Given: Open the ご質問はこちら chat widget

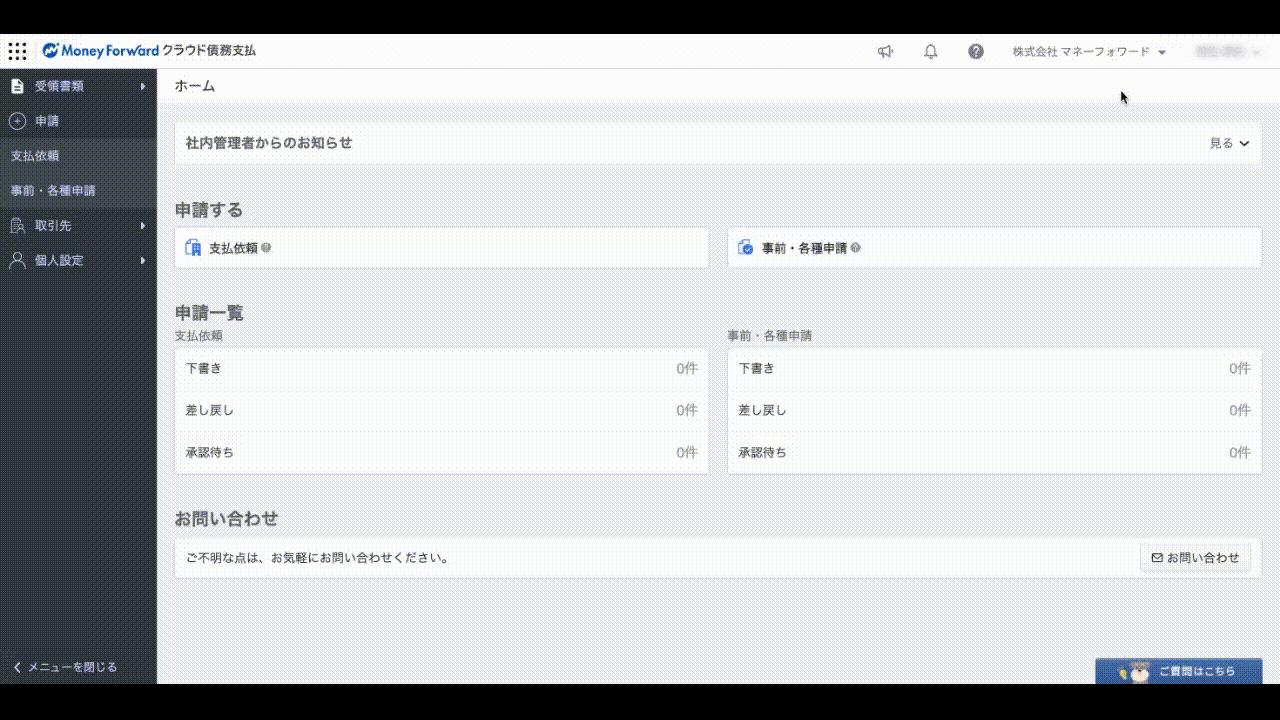Looking at the screenshot, I should pos(1178,671).
